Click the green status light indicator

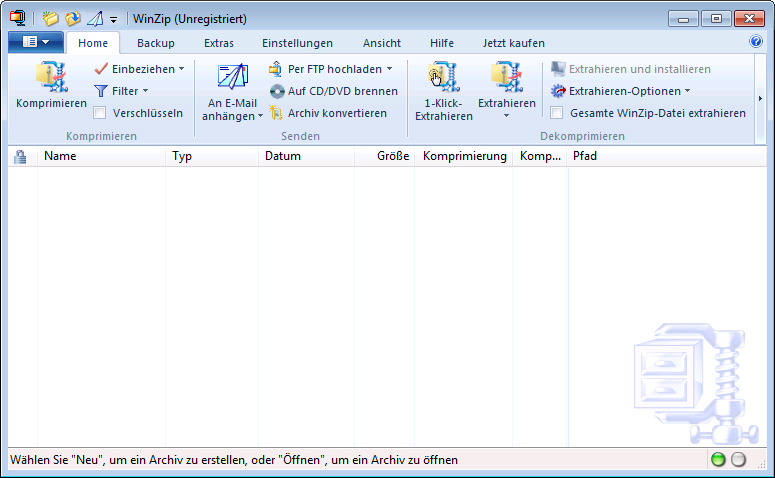click(718, 460)
